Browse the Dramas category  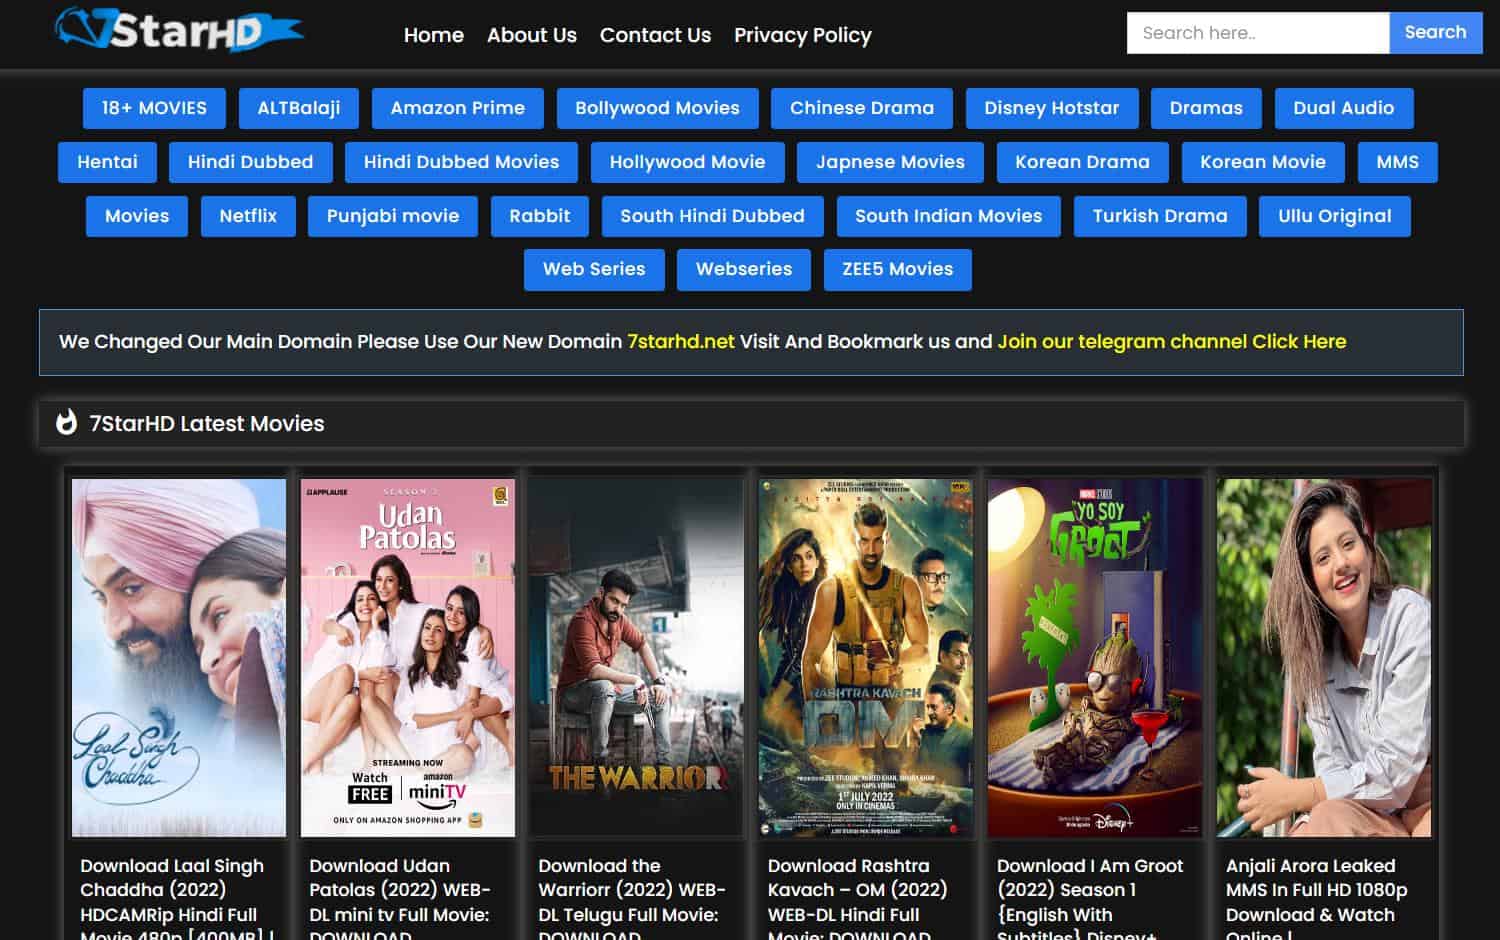pyautogui.click(x=1206, y=108)
